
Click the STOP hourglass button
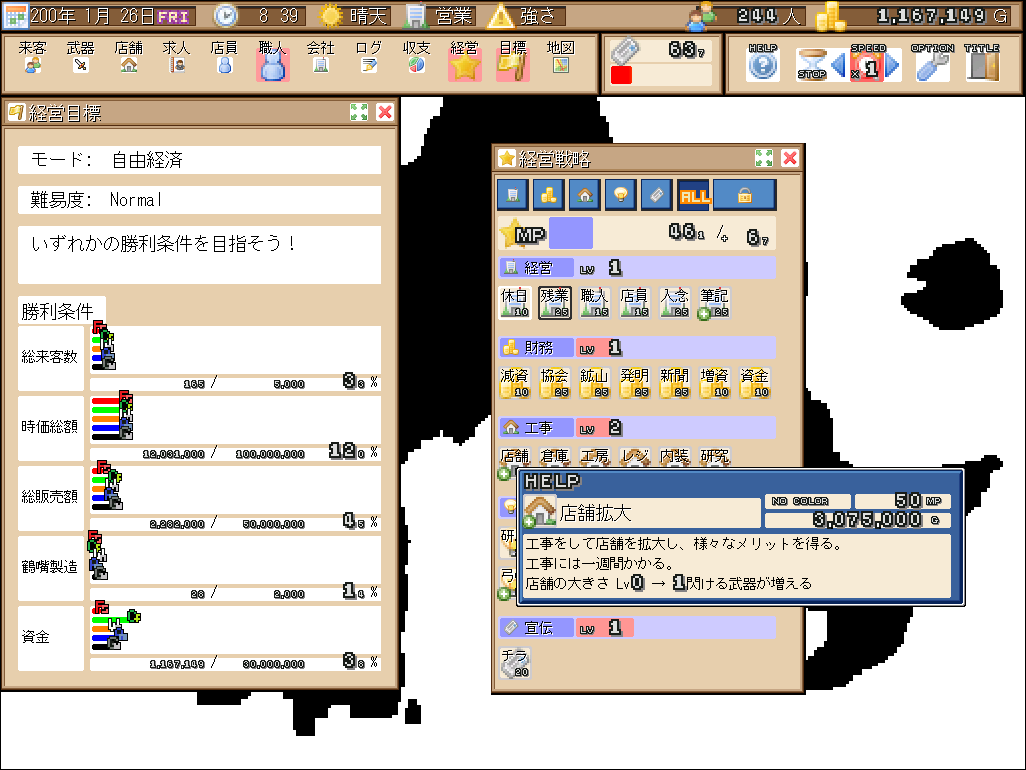(x=812, y=65)
